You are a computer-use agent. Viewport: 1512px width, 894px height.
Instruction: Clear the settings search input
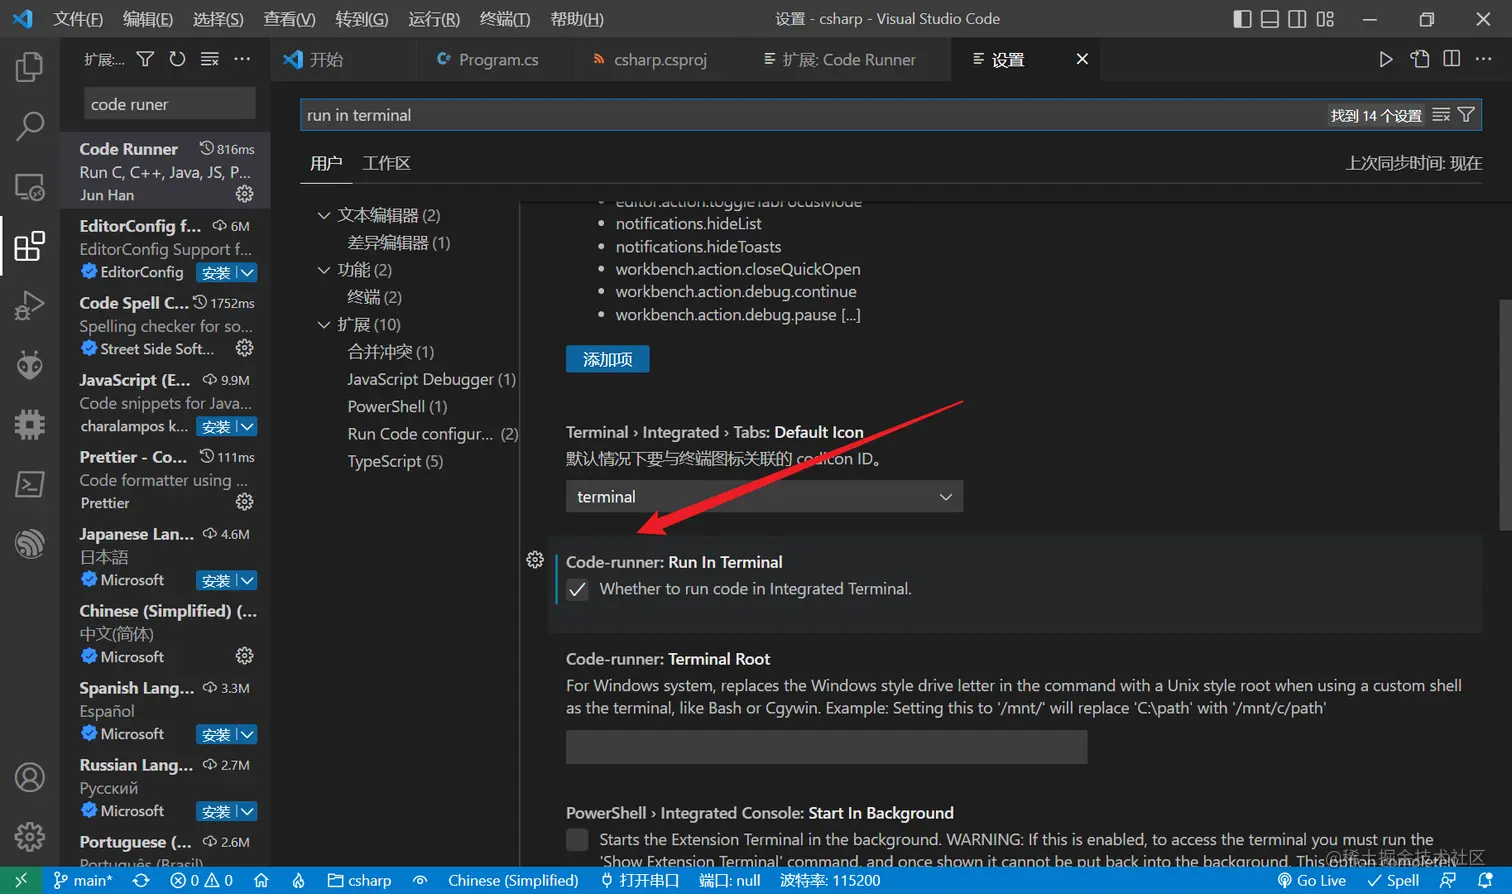1441,115
